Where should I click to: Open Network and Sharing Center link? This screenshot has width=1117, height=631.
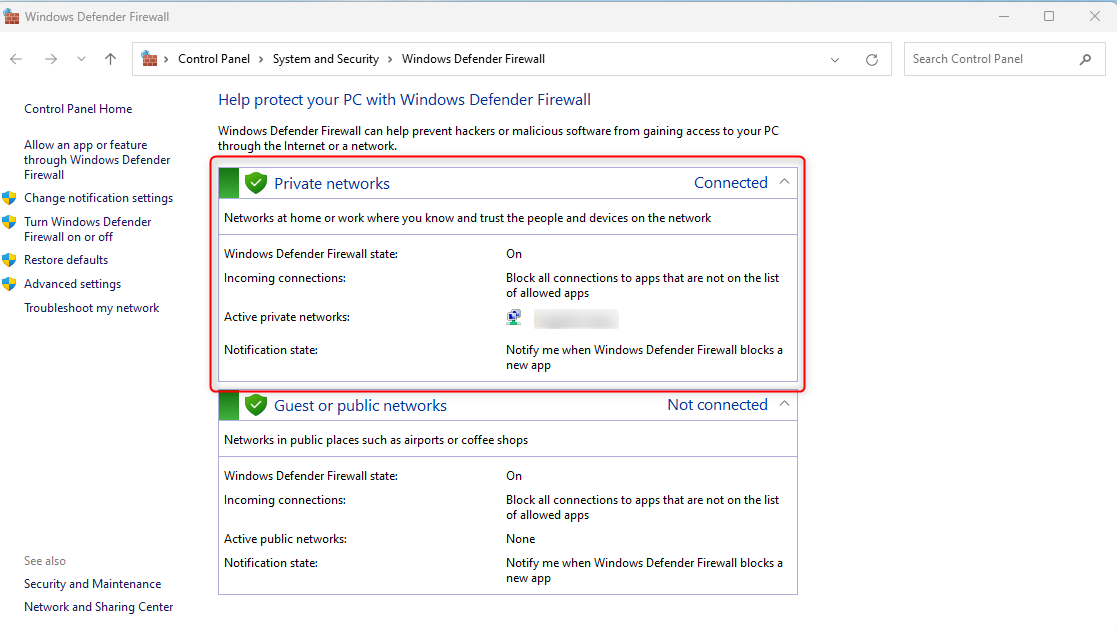coord(98,607)
